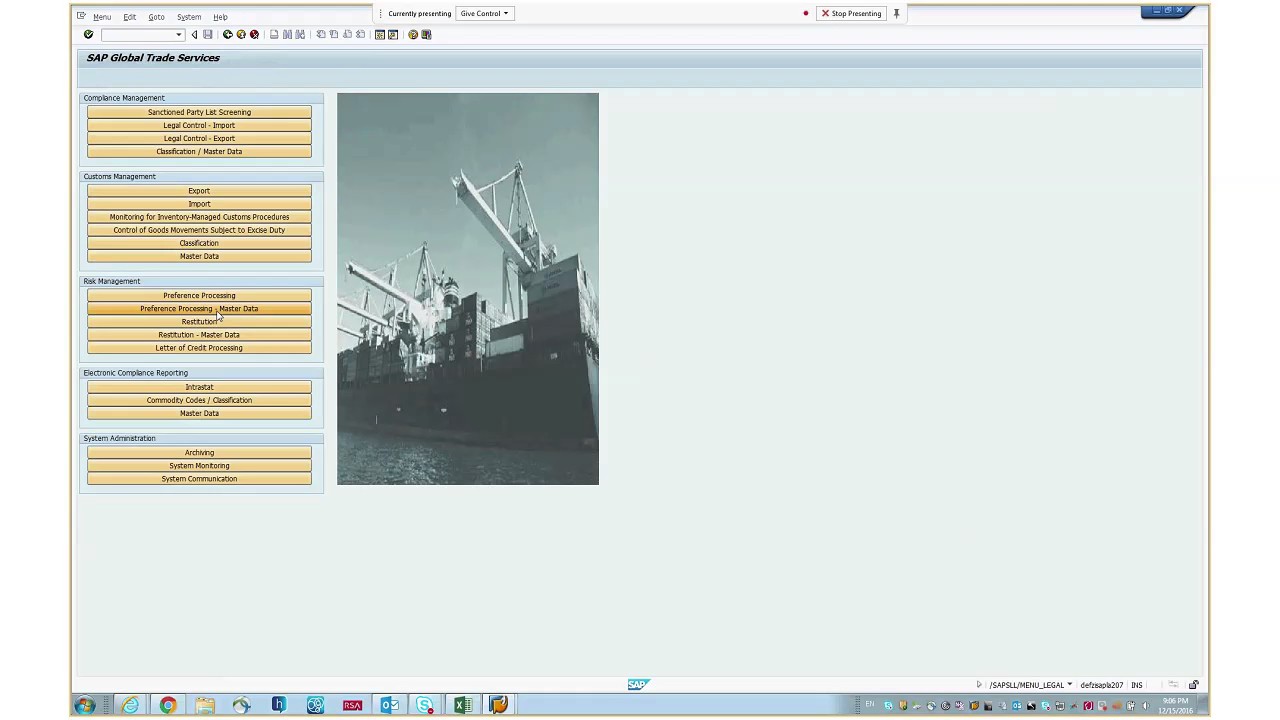The image size is (1280, 720).
Task: Open the System menu
Action: (189, 17)
